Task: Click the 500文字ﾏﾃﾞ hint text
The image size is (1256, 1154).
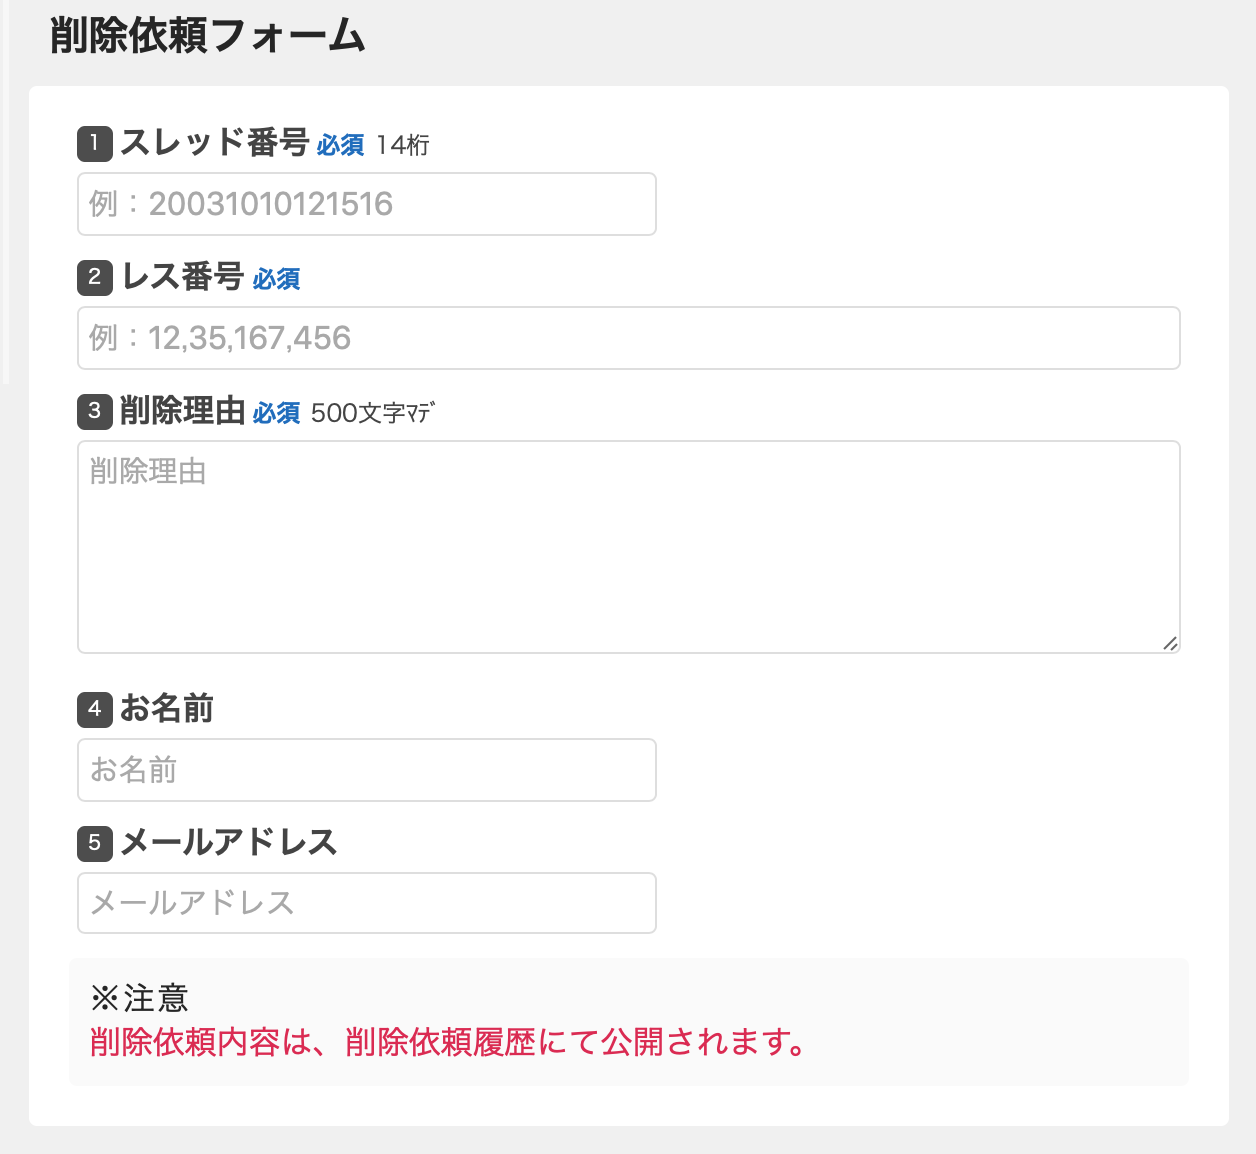Action: click(373, 413)
